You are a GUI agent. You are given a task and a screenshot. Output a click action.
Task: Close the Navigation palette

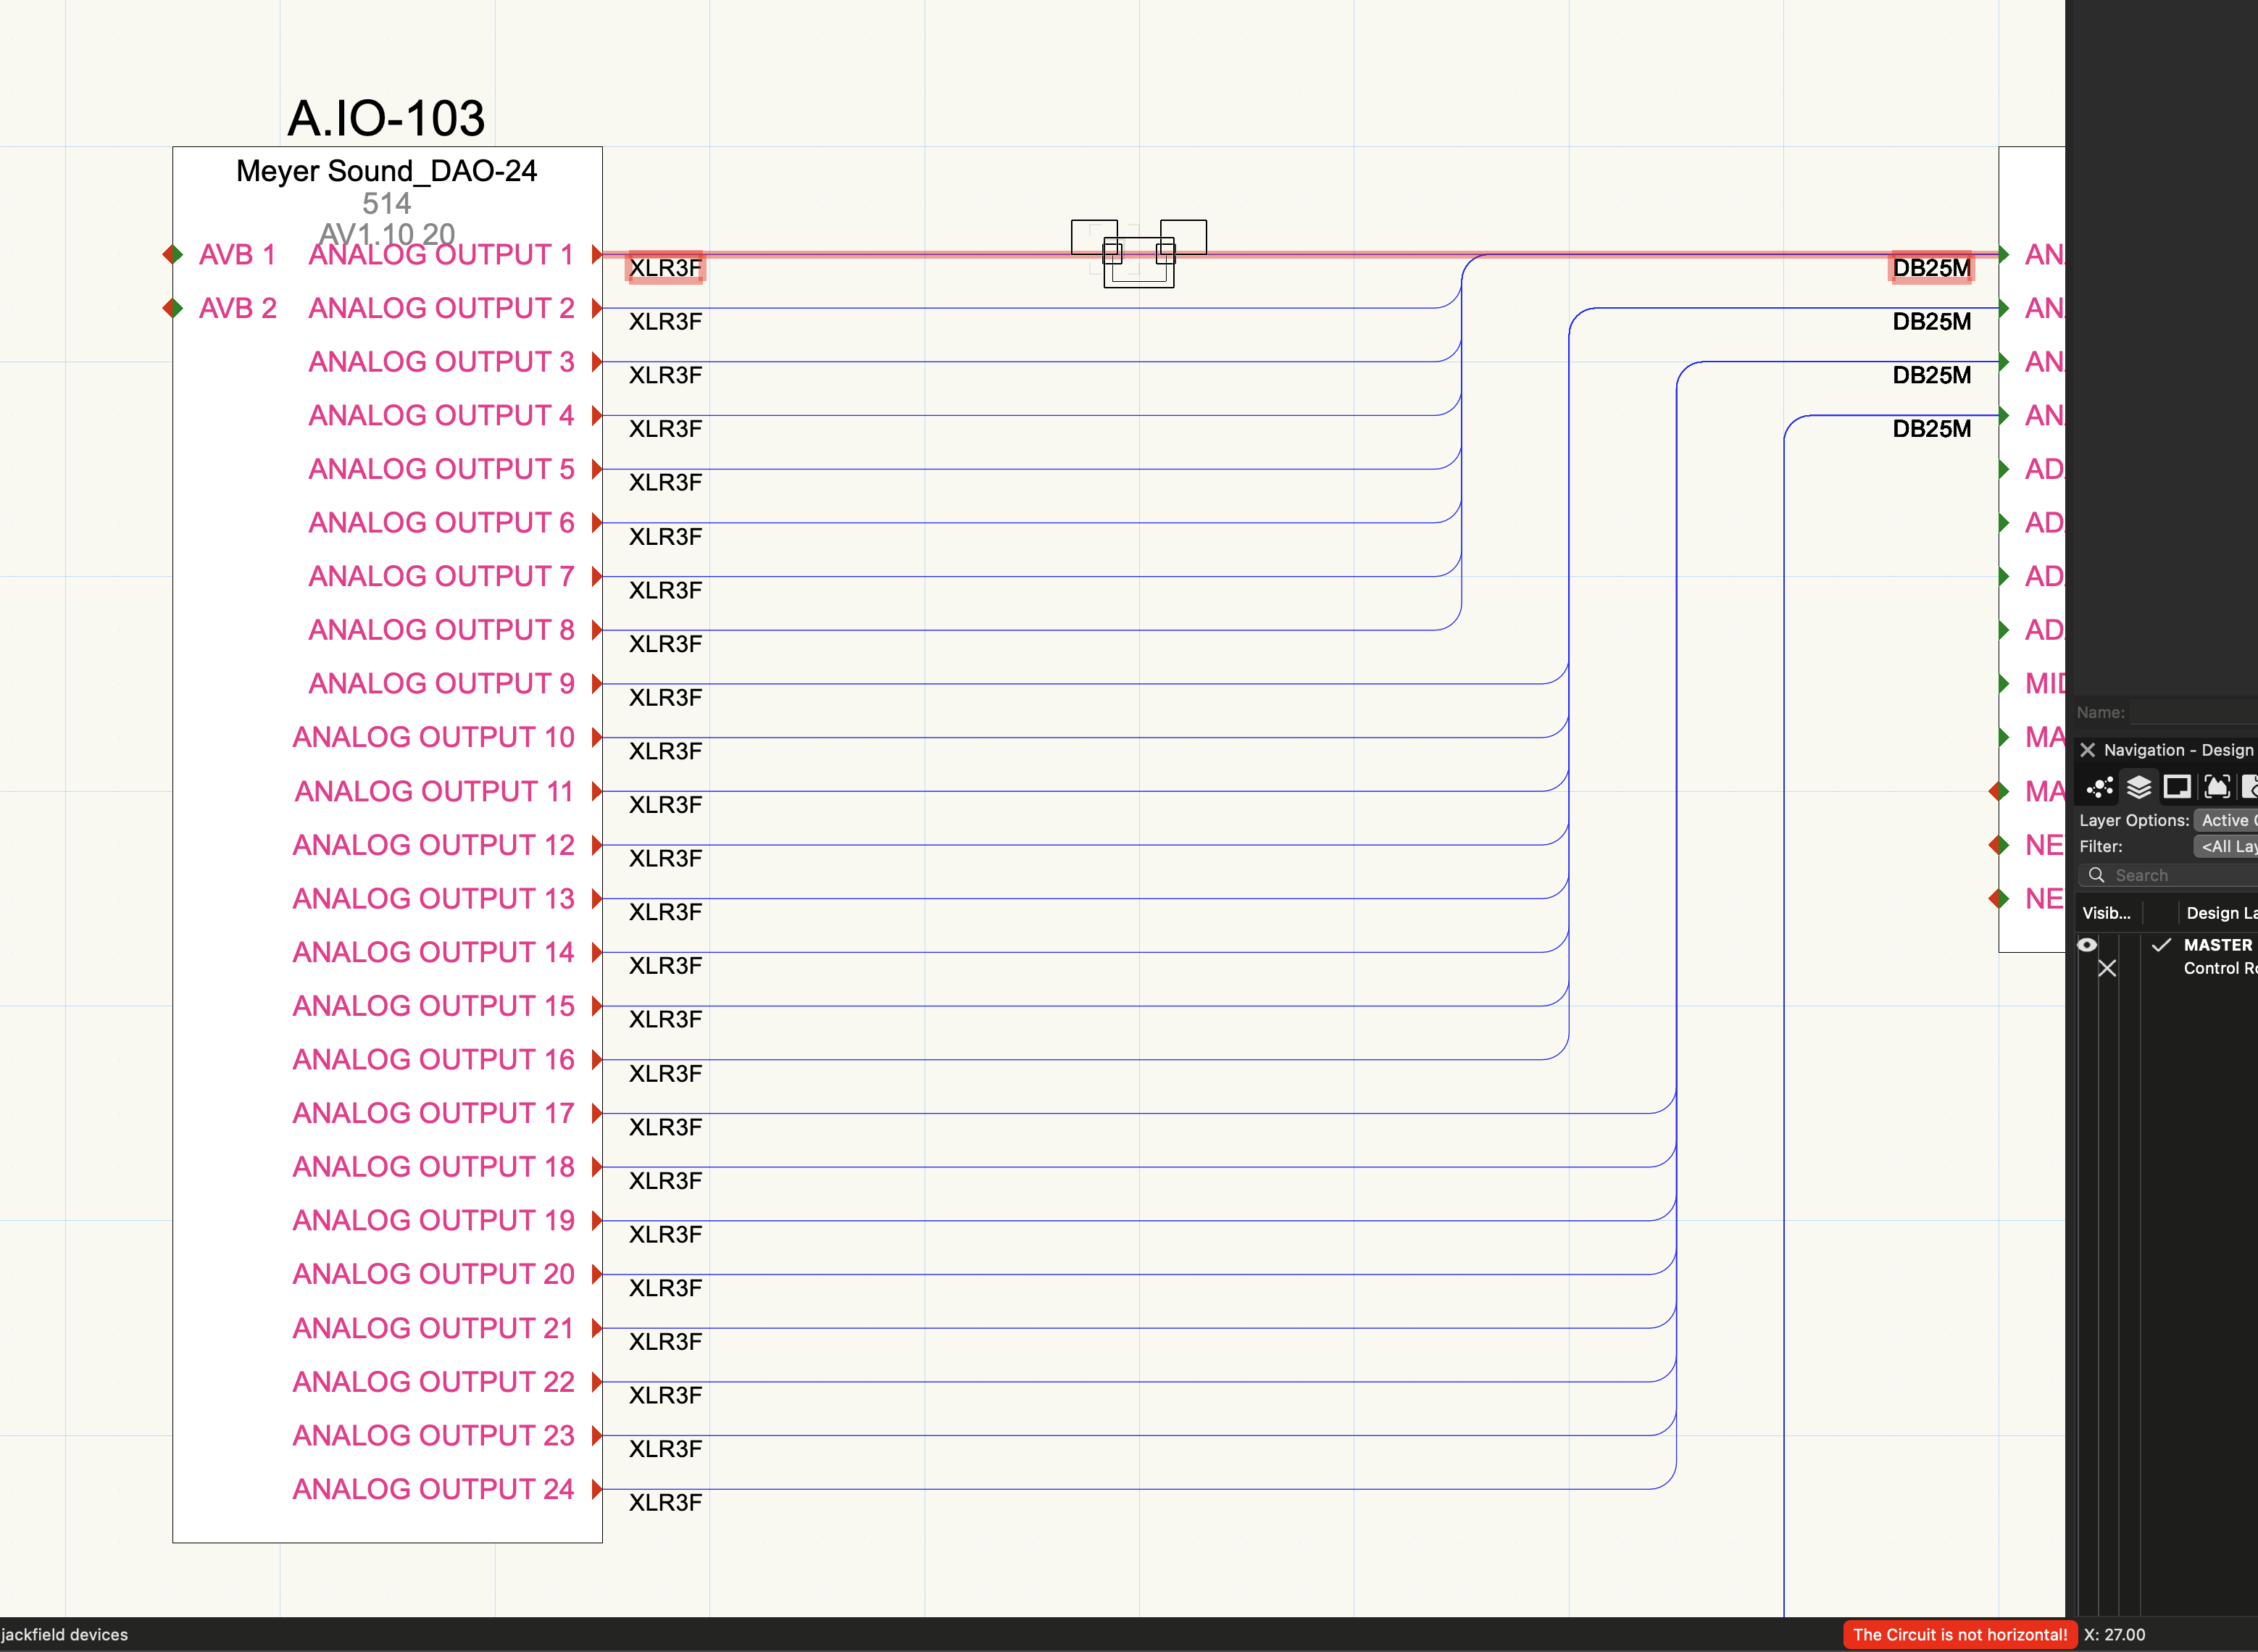2088,750
